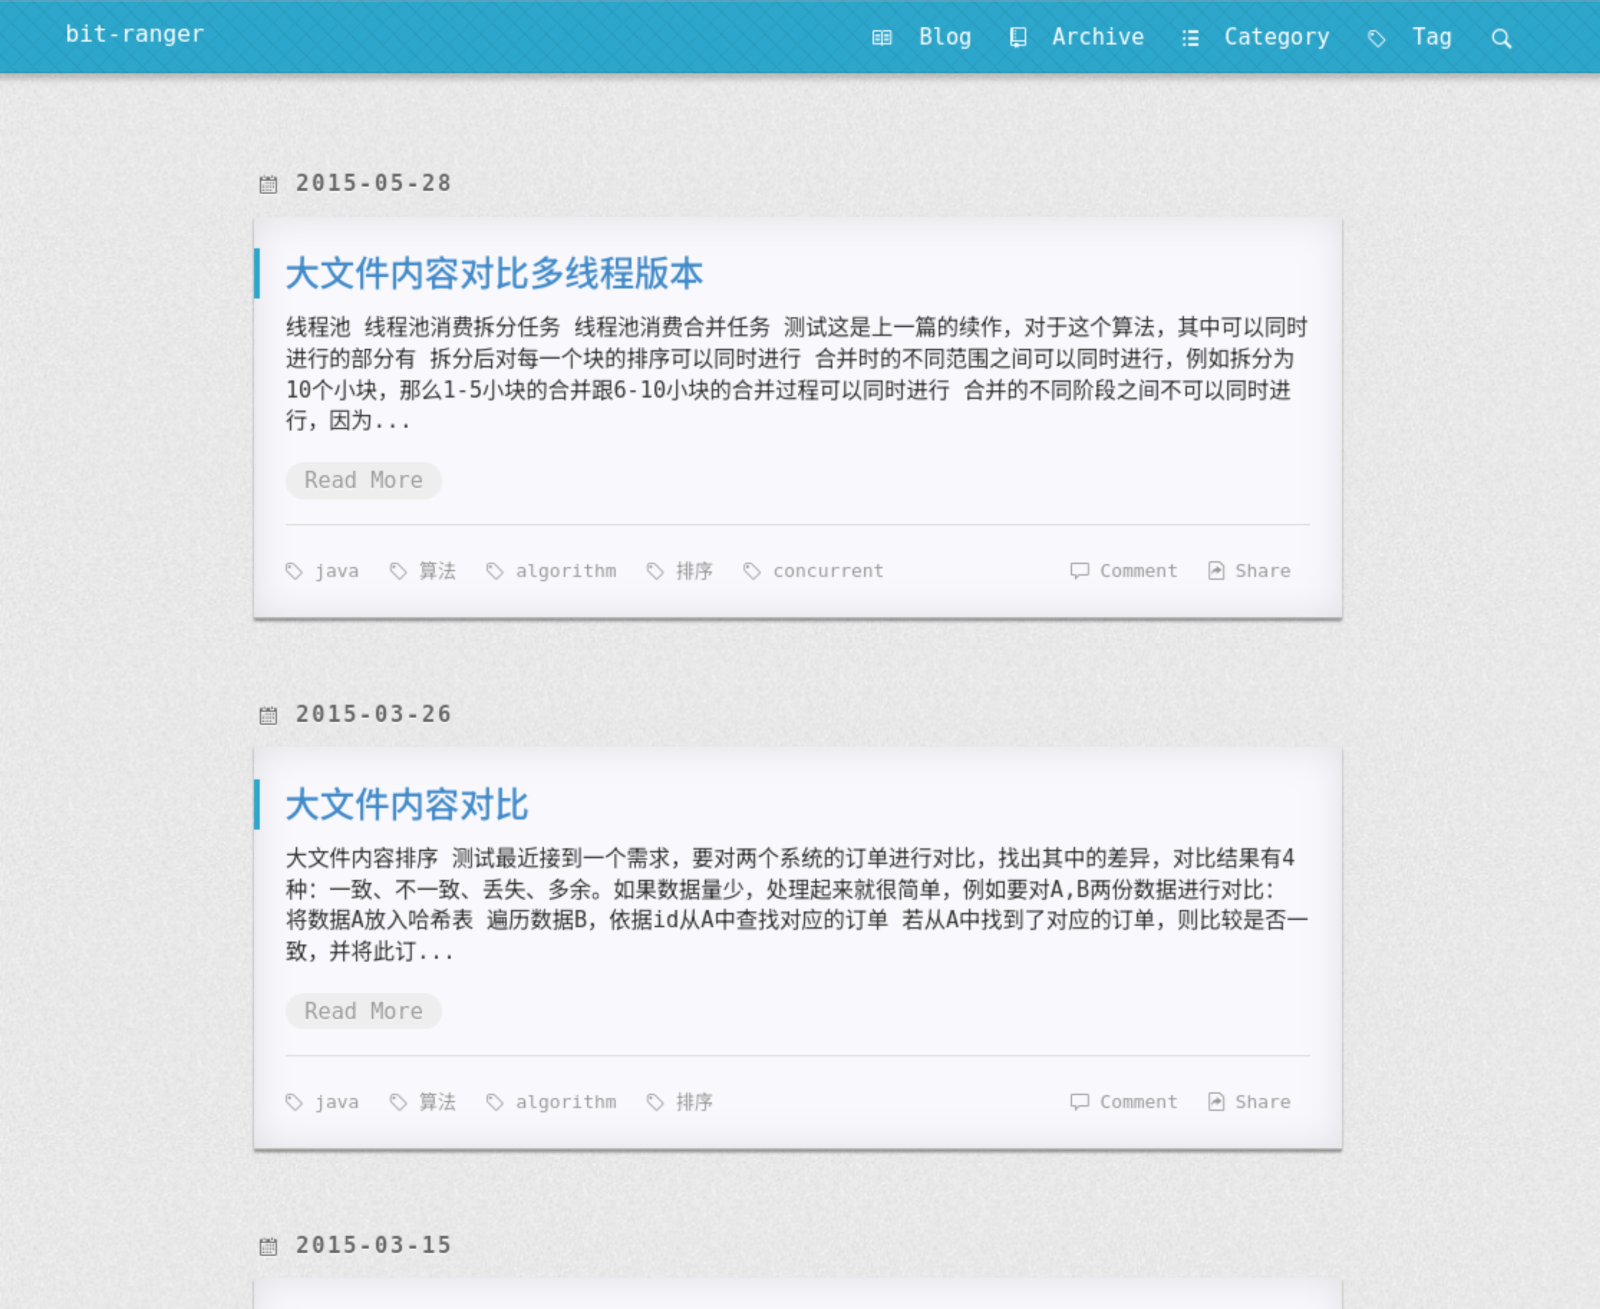Open the post titled 大文件内容对比
1600x1309 pixels.
(x=406, y=803)
